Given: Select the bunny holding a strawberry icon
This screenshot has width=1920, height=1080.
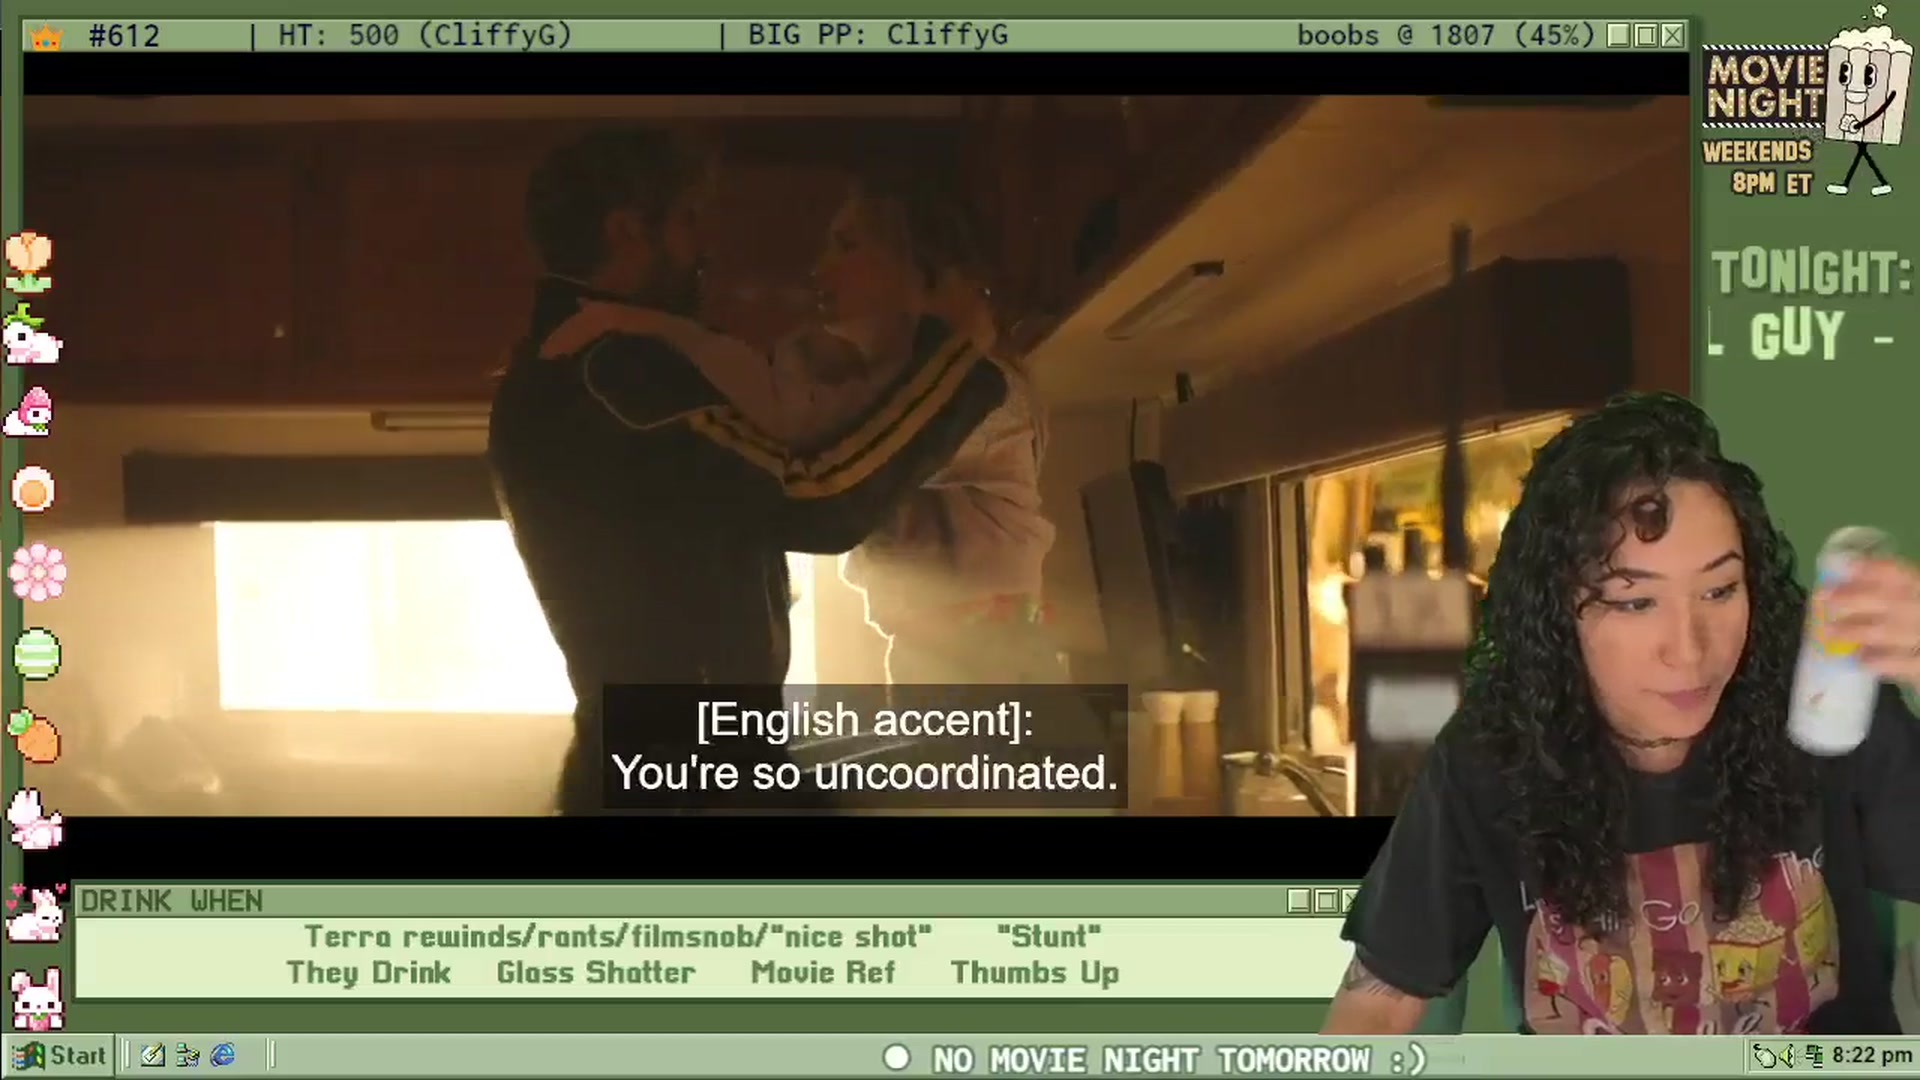Looking at the screenshot, I should (x=36, y=998).
